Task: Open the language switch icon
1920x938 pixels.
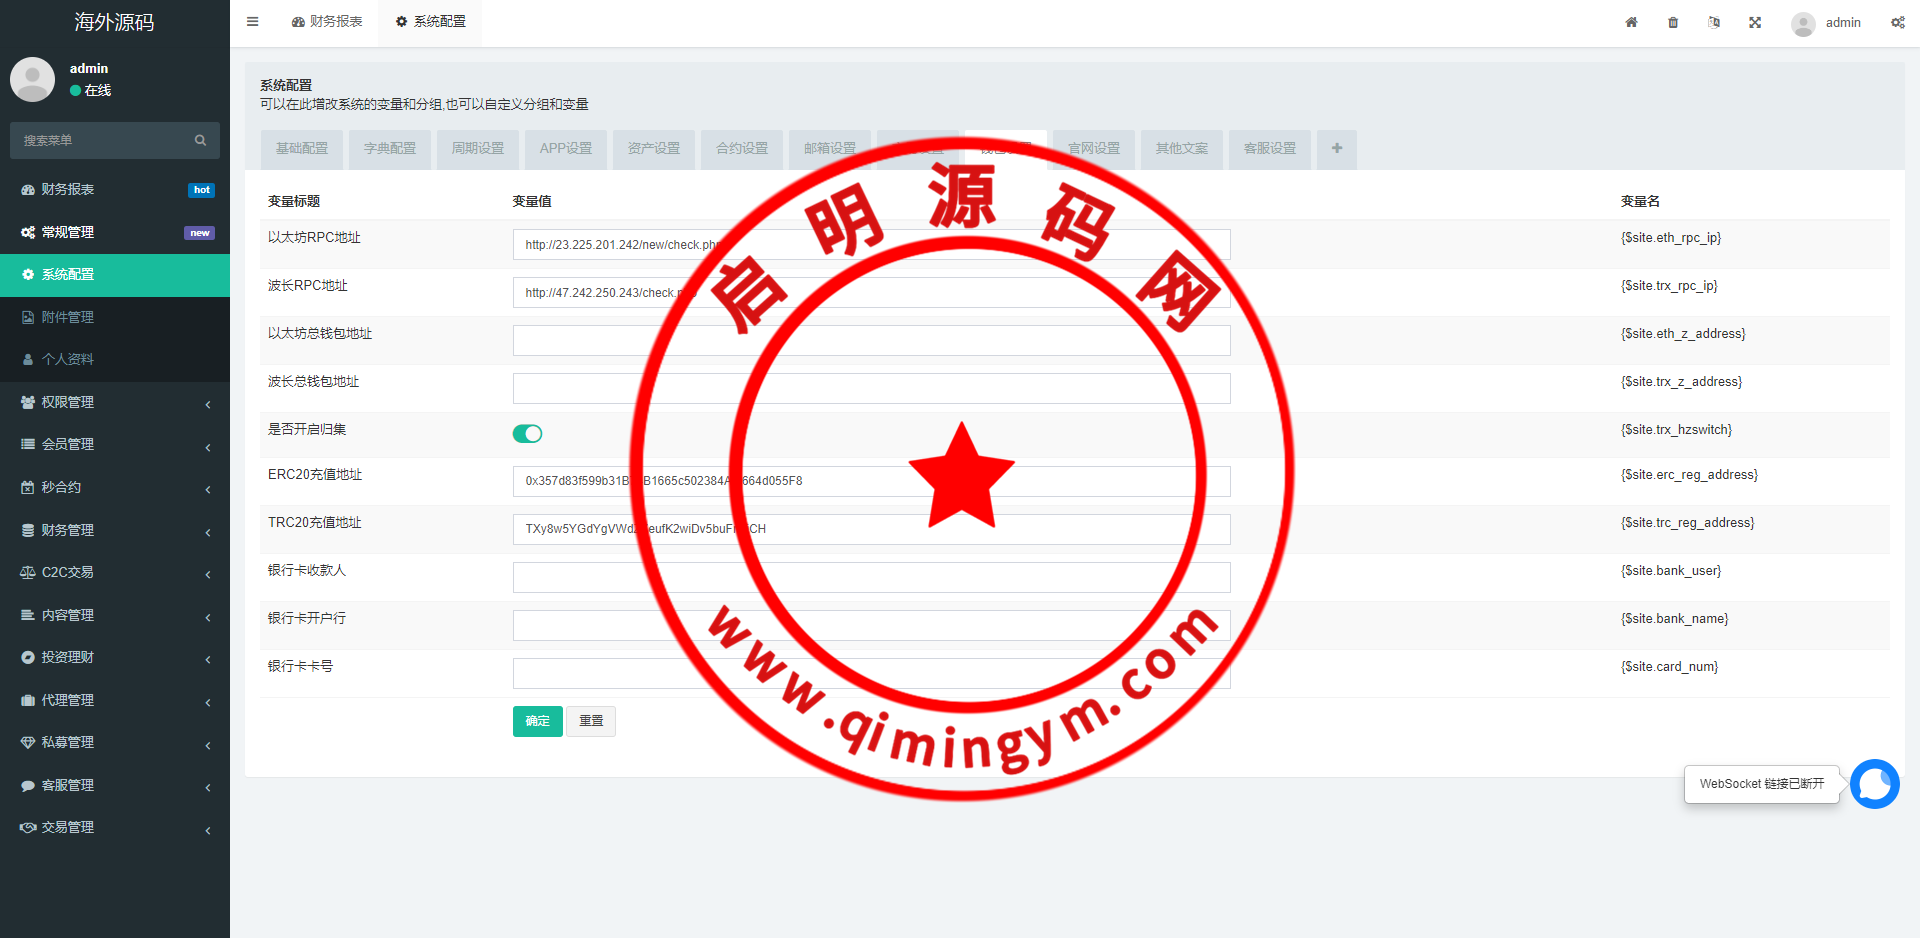Action: click(1714, 22)
